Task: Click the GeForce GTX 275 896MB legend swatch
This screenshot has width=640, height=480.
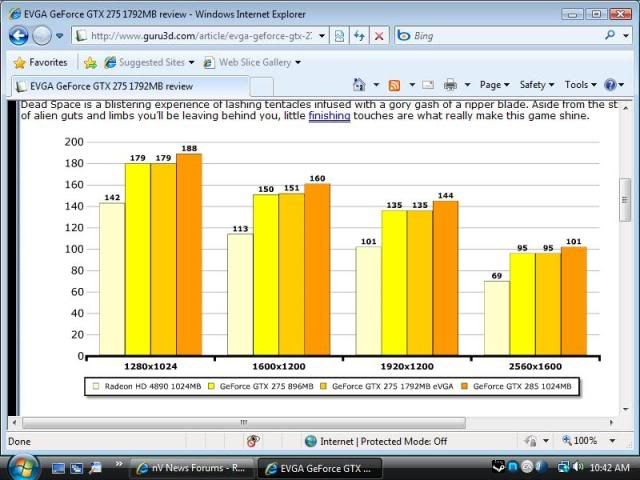Action: (211, 386)
